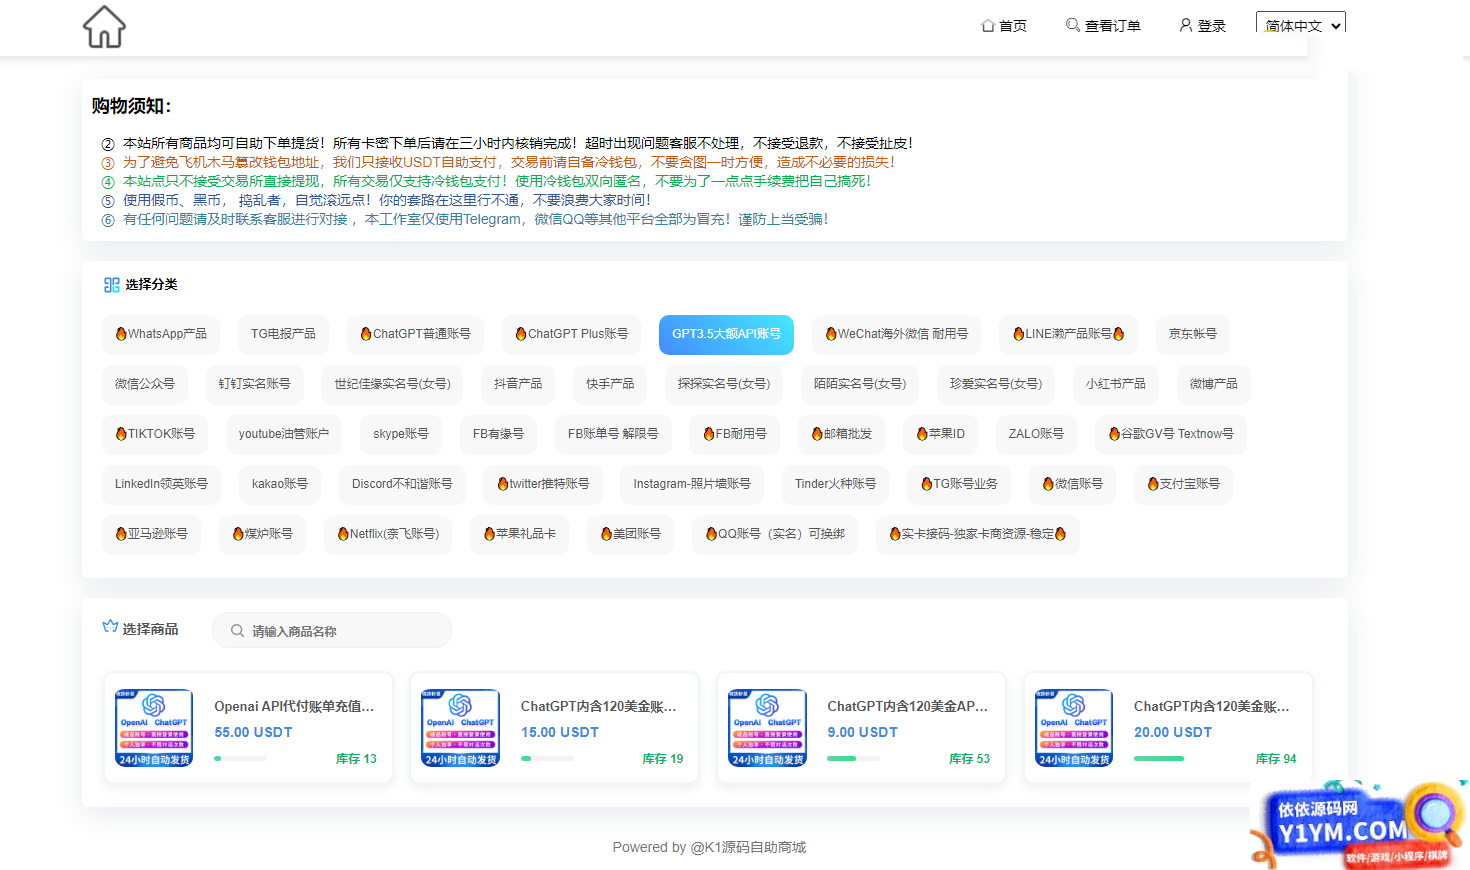
Task: Select the kakao账号 category
Action: point(280,484)
